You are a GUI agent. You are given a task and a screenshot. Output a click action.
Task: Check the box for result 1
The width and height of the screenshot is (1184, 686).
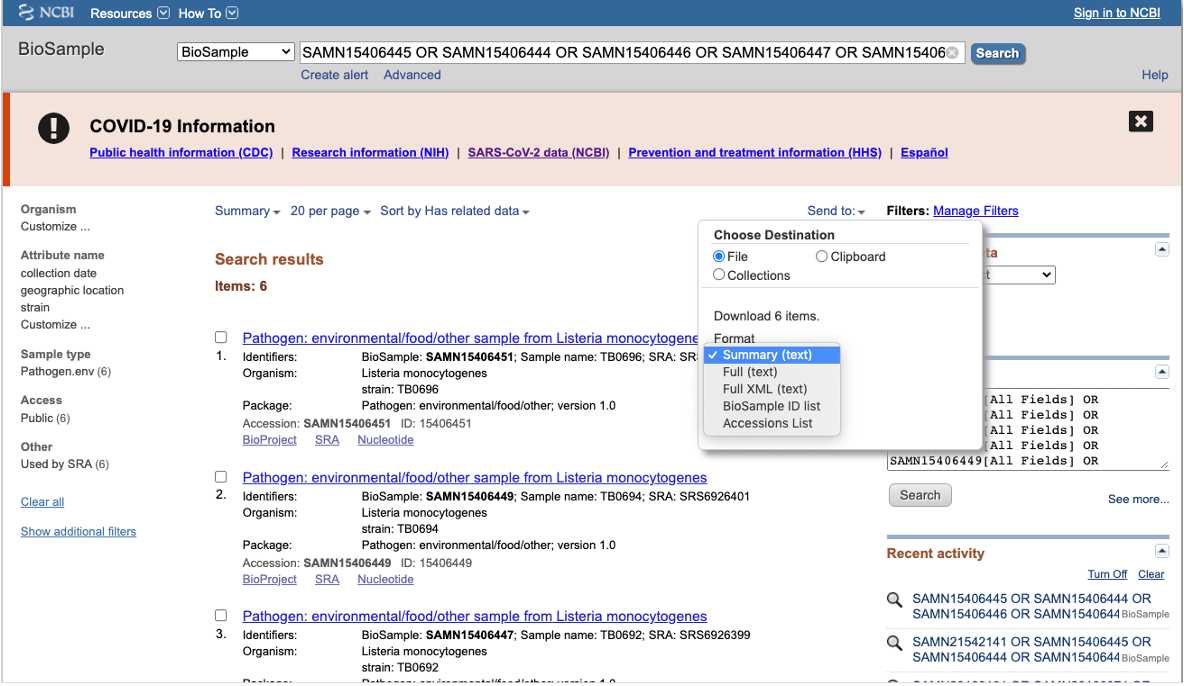pos(221,338)
